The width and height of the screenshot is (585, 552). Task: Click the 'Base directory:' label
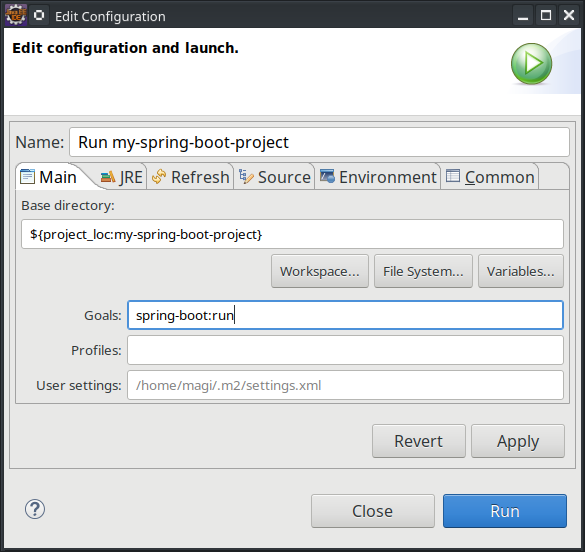68,206
